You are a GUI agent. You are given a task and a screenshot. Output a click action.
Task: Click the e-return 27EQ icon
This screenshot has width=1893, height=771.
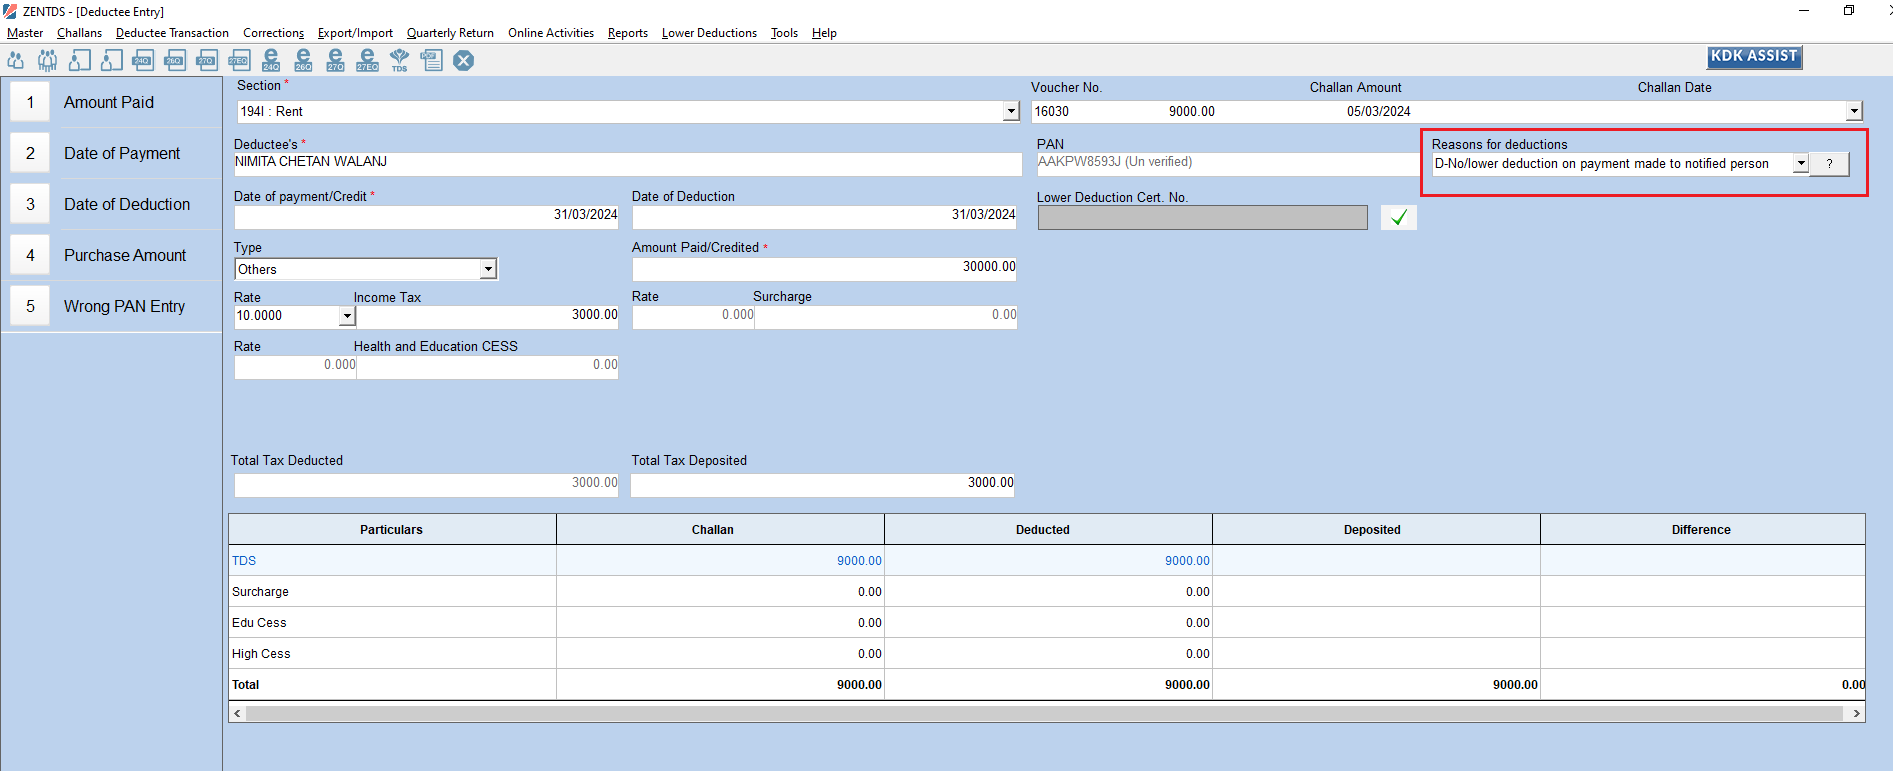(367, 60)
